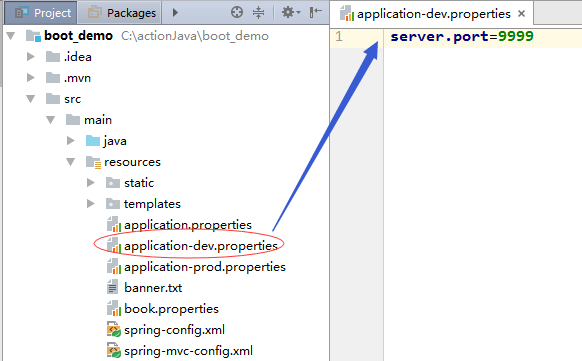
Task: Open the gear settings dropdown
Action: pyautogui.click(x=291, y=13)
